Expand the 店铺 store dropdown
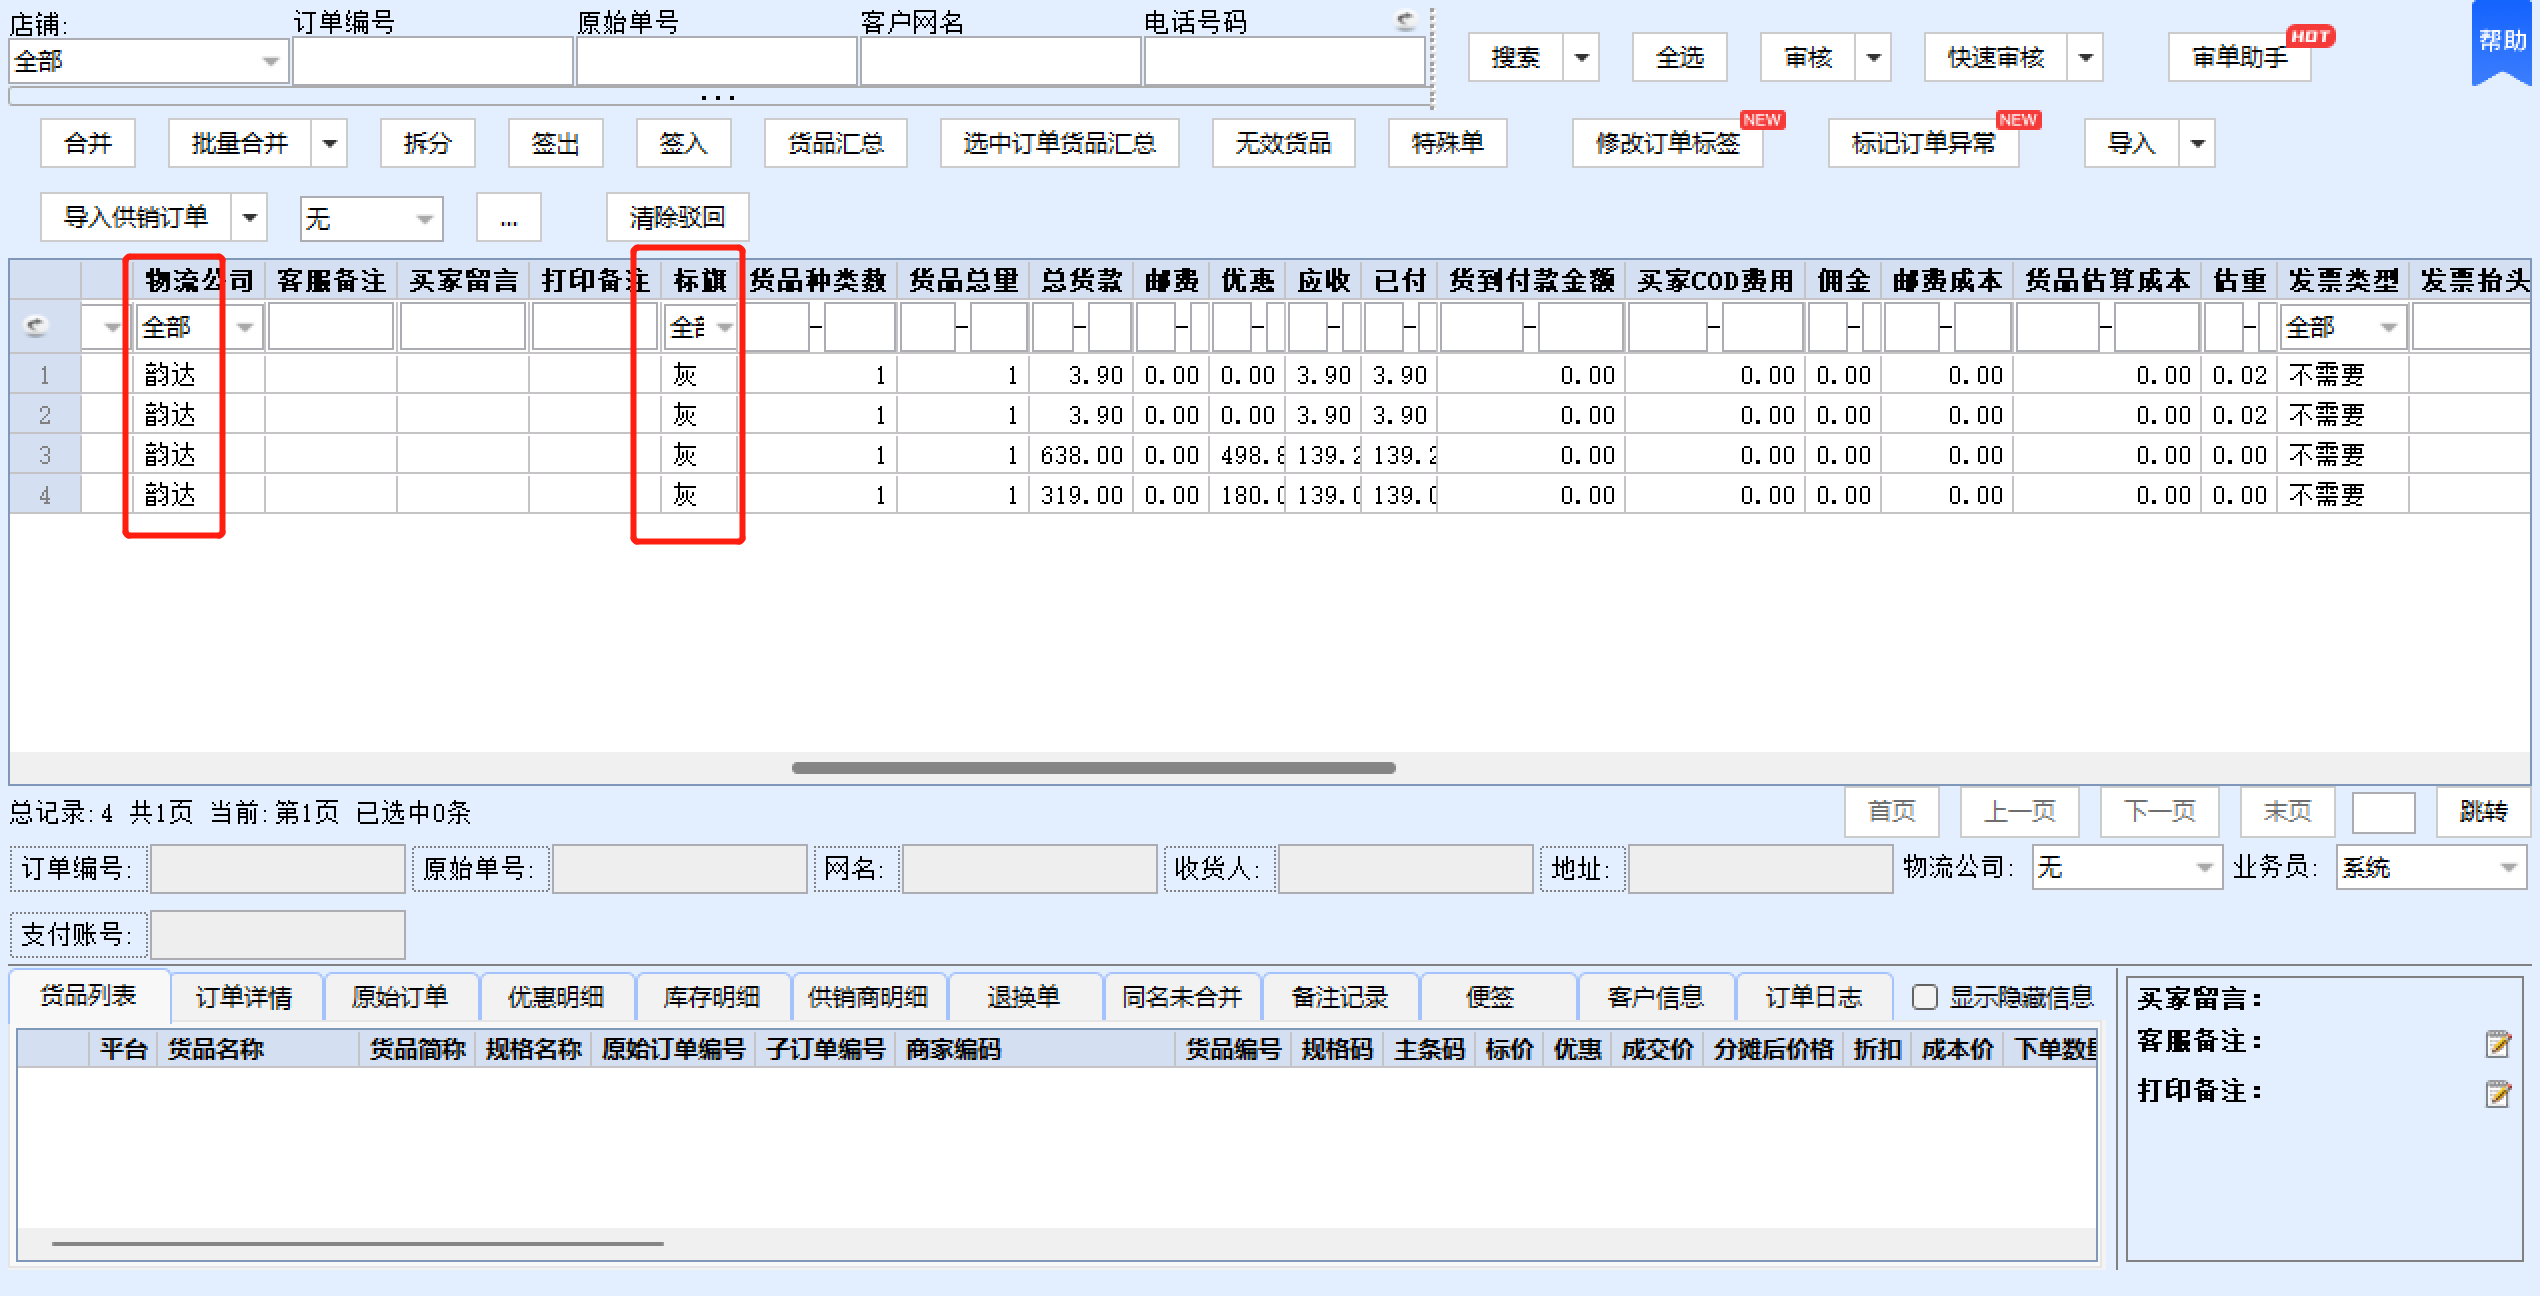Viewport: 2540px width, 1296px height. click(270, 62)
